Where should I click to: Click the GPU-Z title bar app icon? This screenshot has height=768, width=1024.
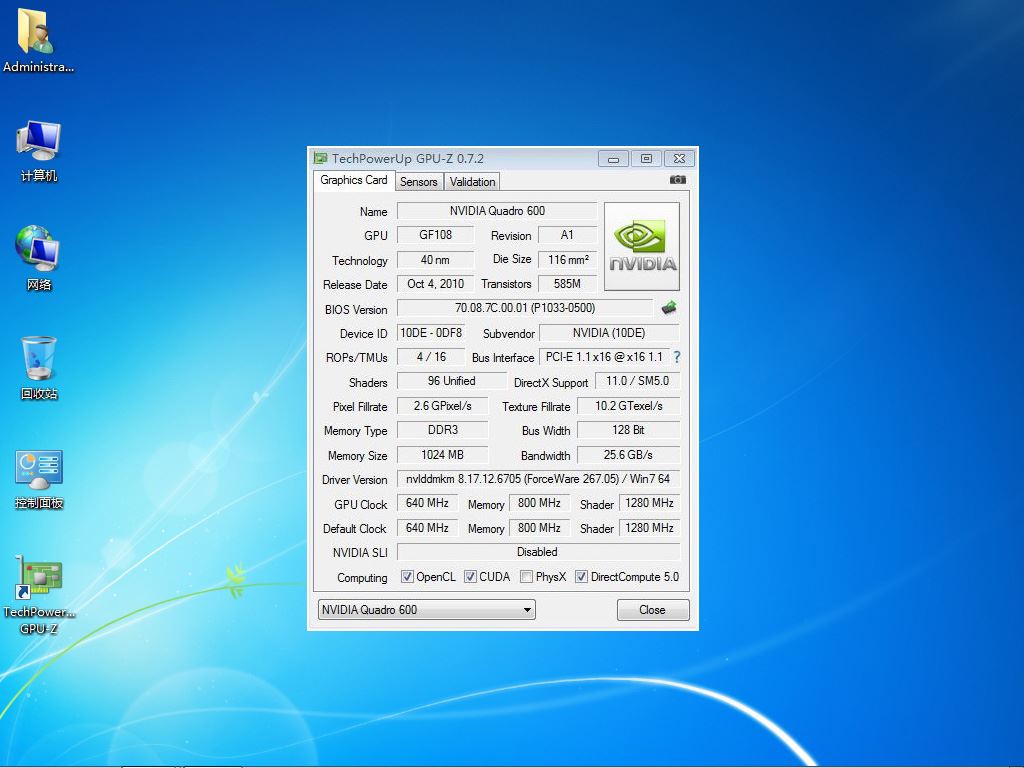coord(320,158)
